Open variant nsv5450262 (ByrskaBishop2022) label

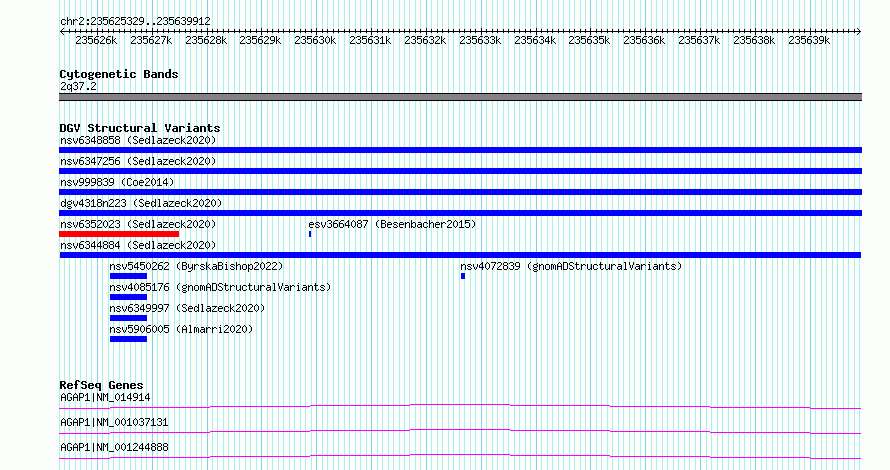coord(196,266)
